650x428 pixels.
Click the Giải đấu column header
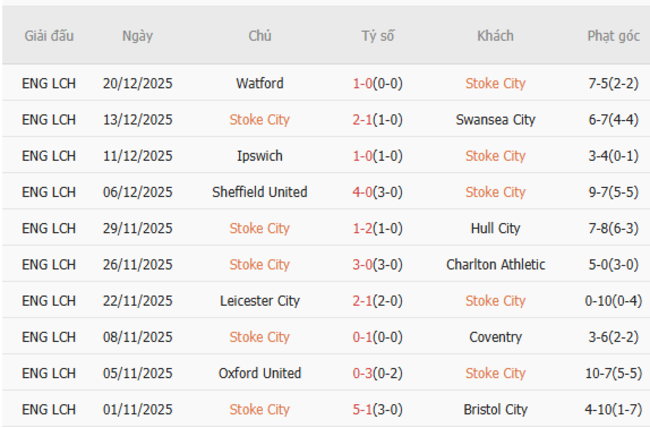(x=49, y=36)
